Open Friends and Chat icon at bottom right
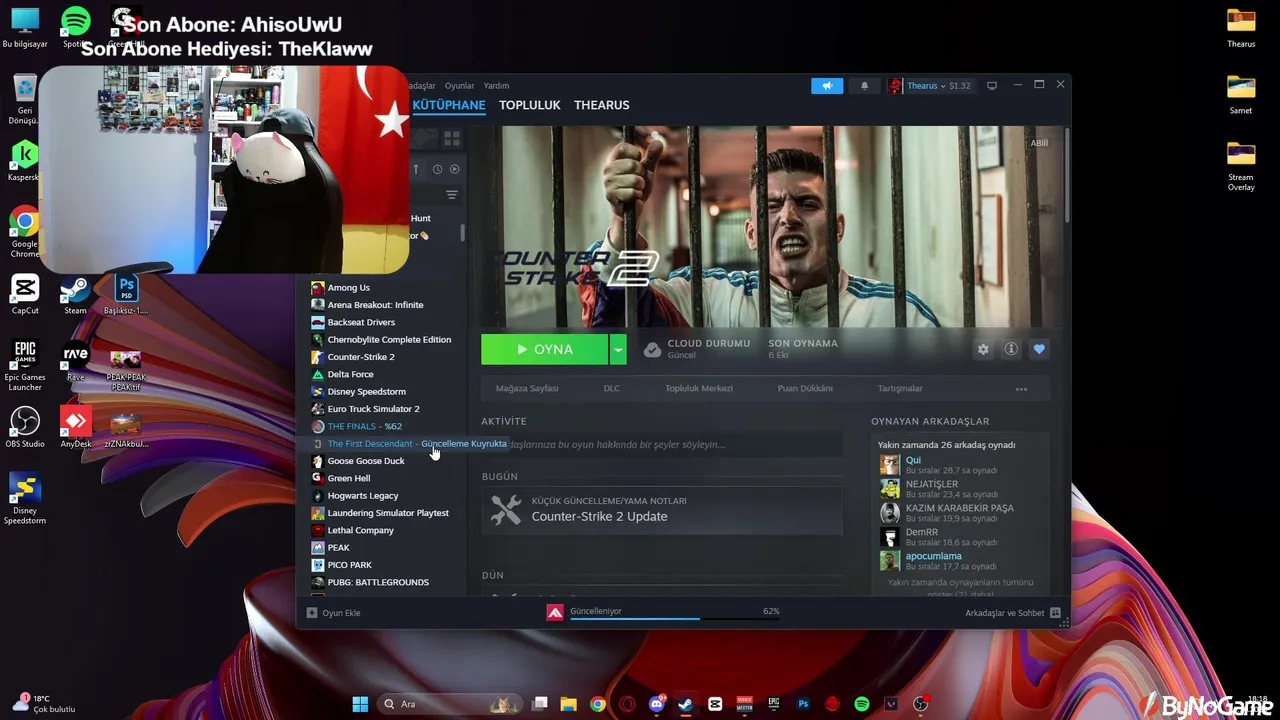Viewport: 1280px width, 720px height. click(x=1055, y=613)
